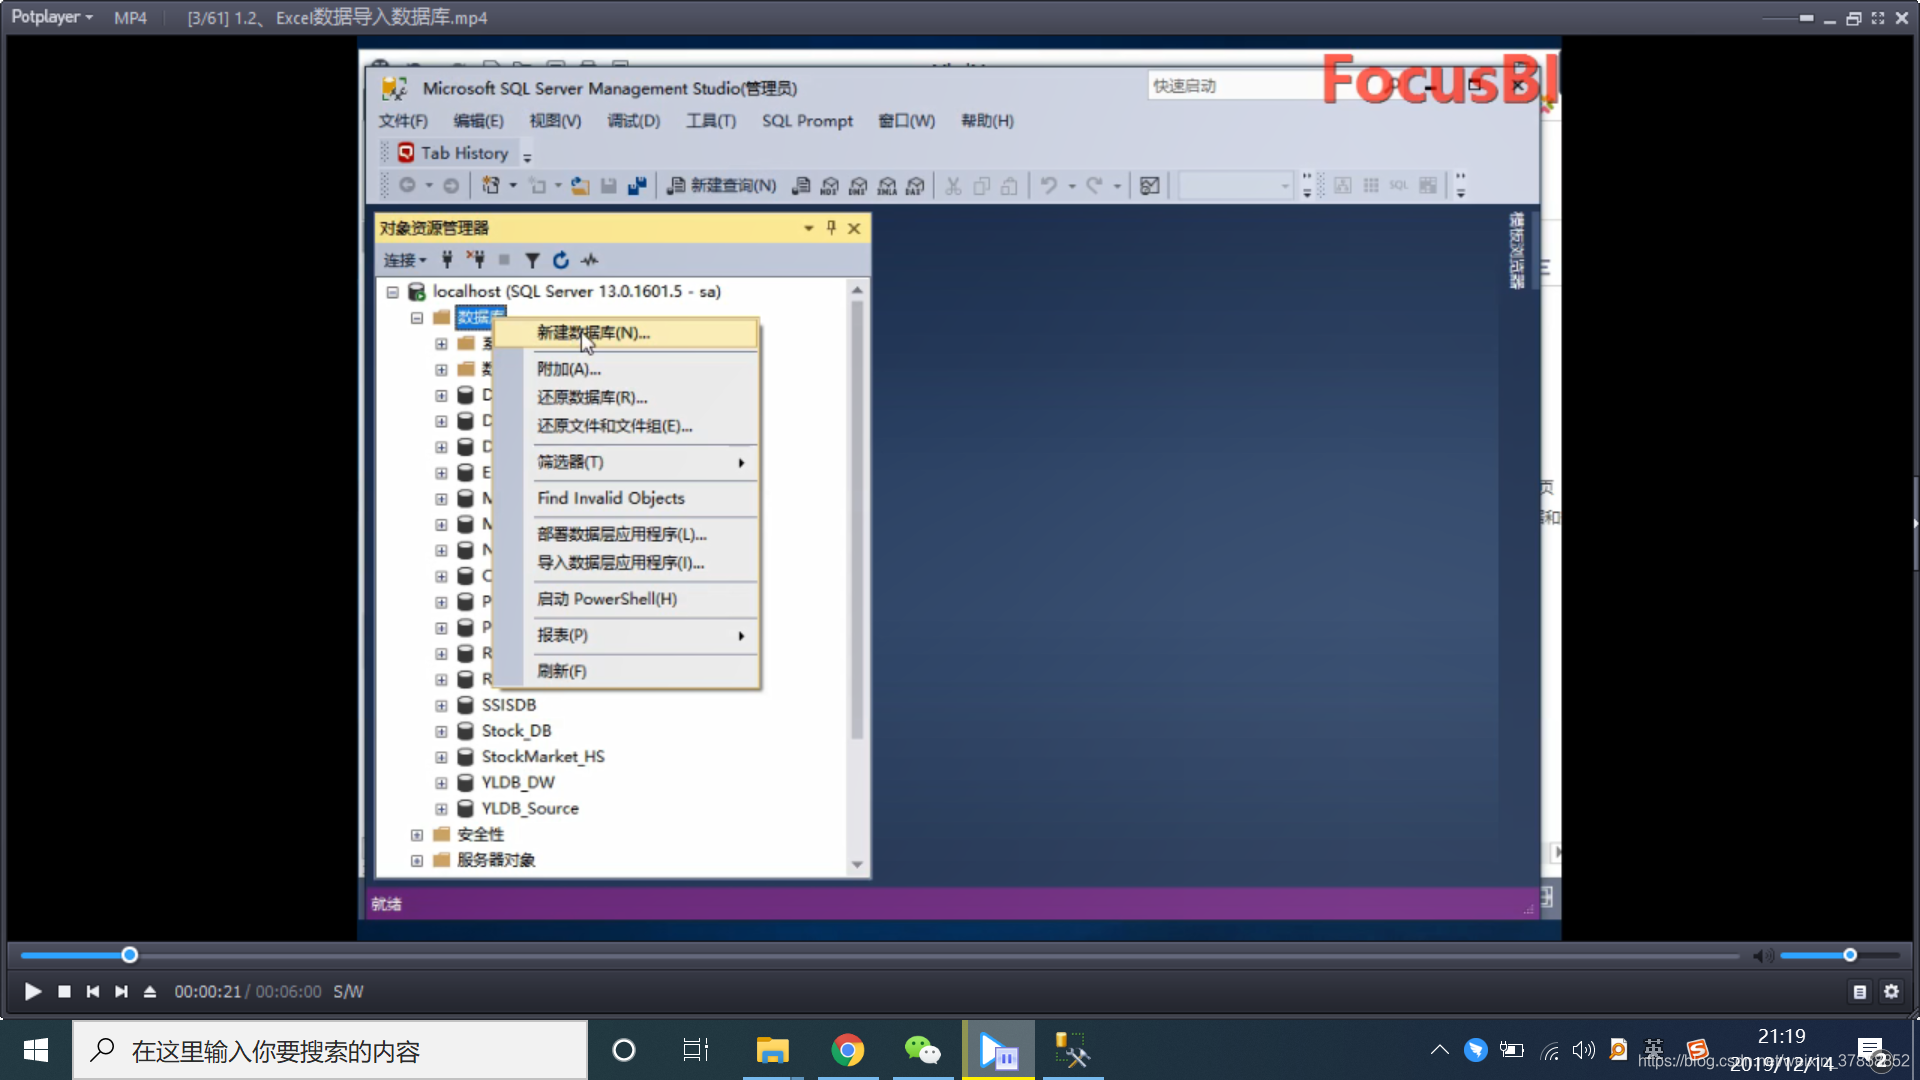Click the video seek bar handle

tap(129, 955)
